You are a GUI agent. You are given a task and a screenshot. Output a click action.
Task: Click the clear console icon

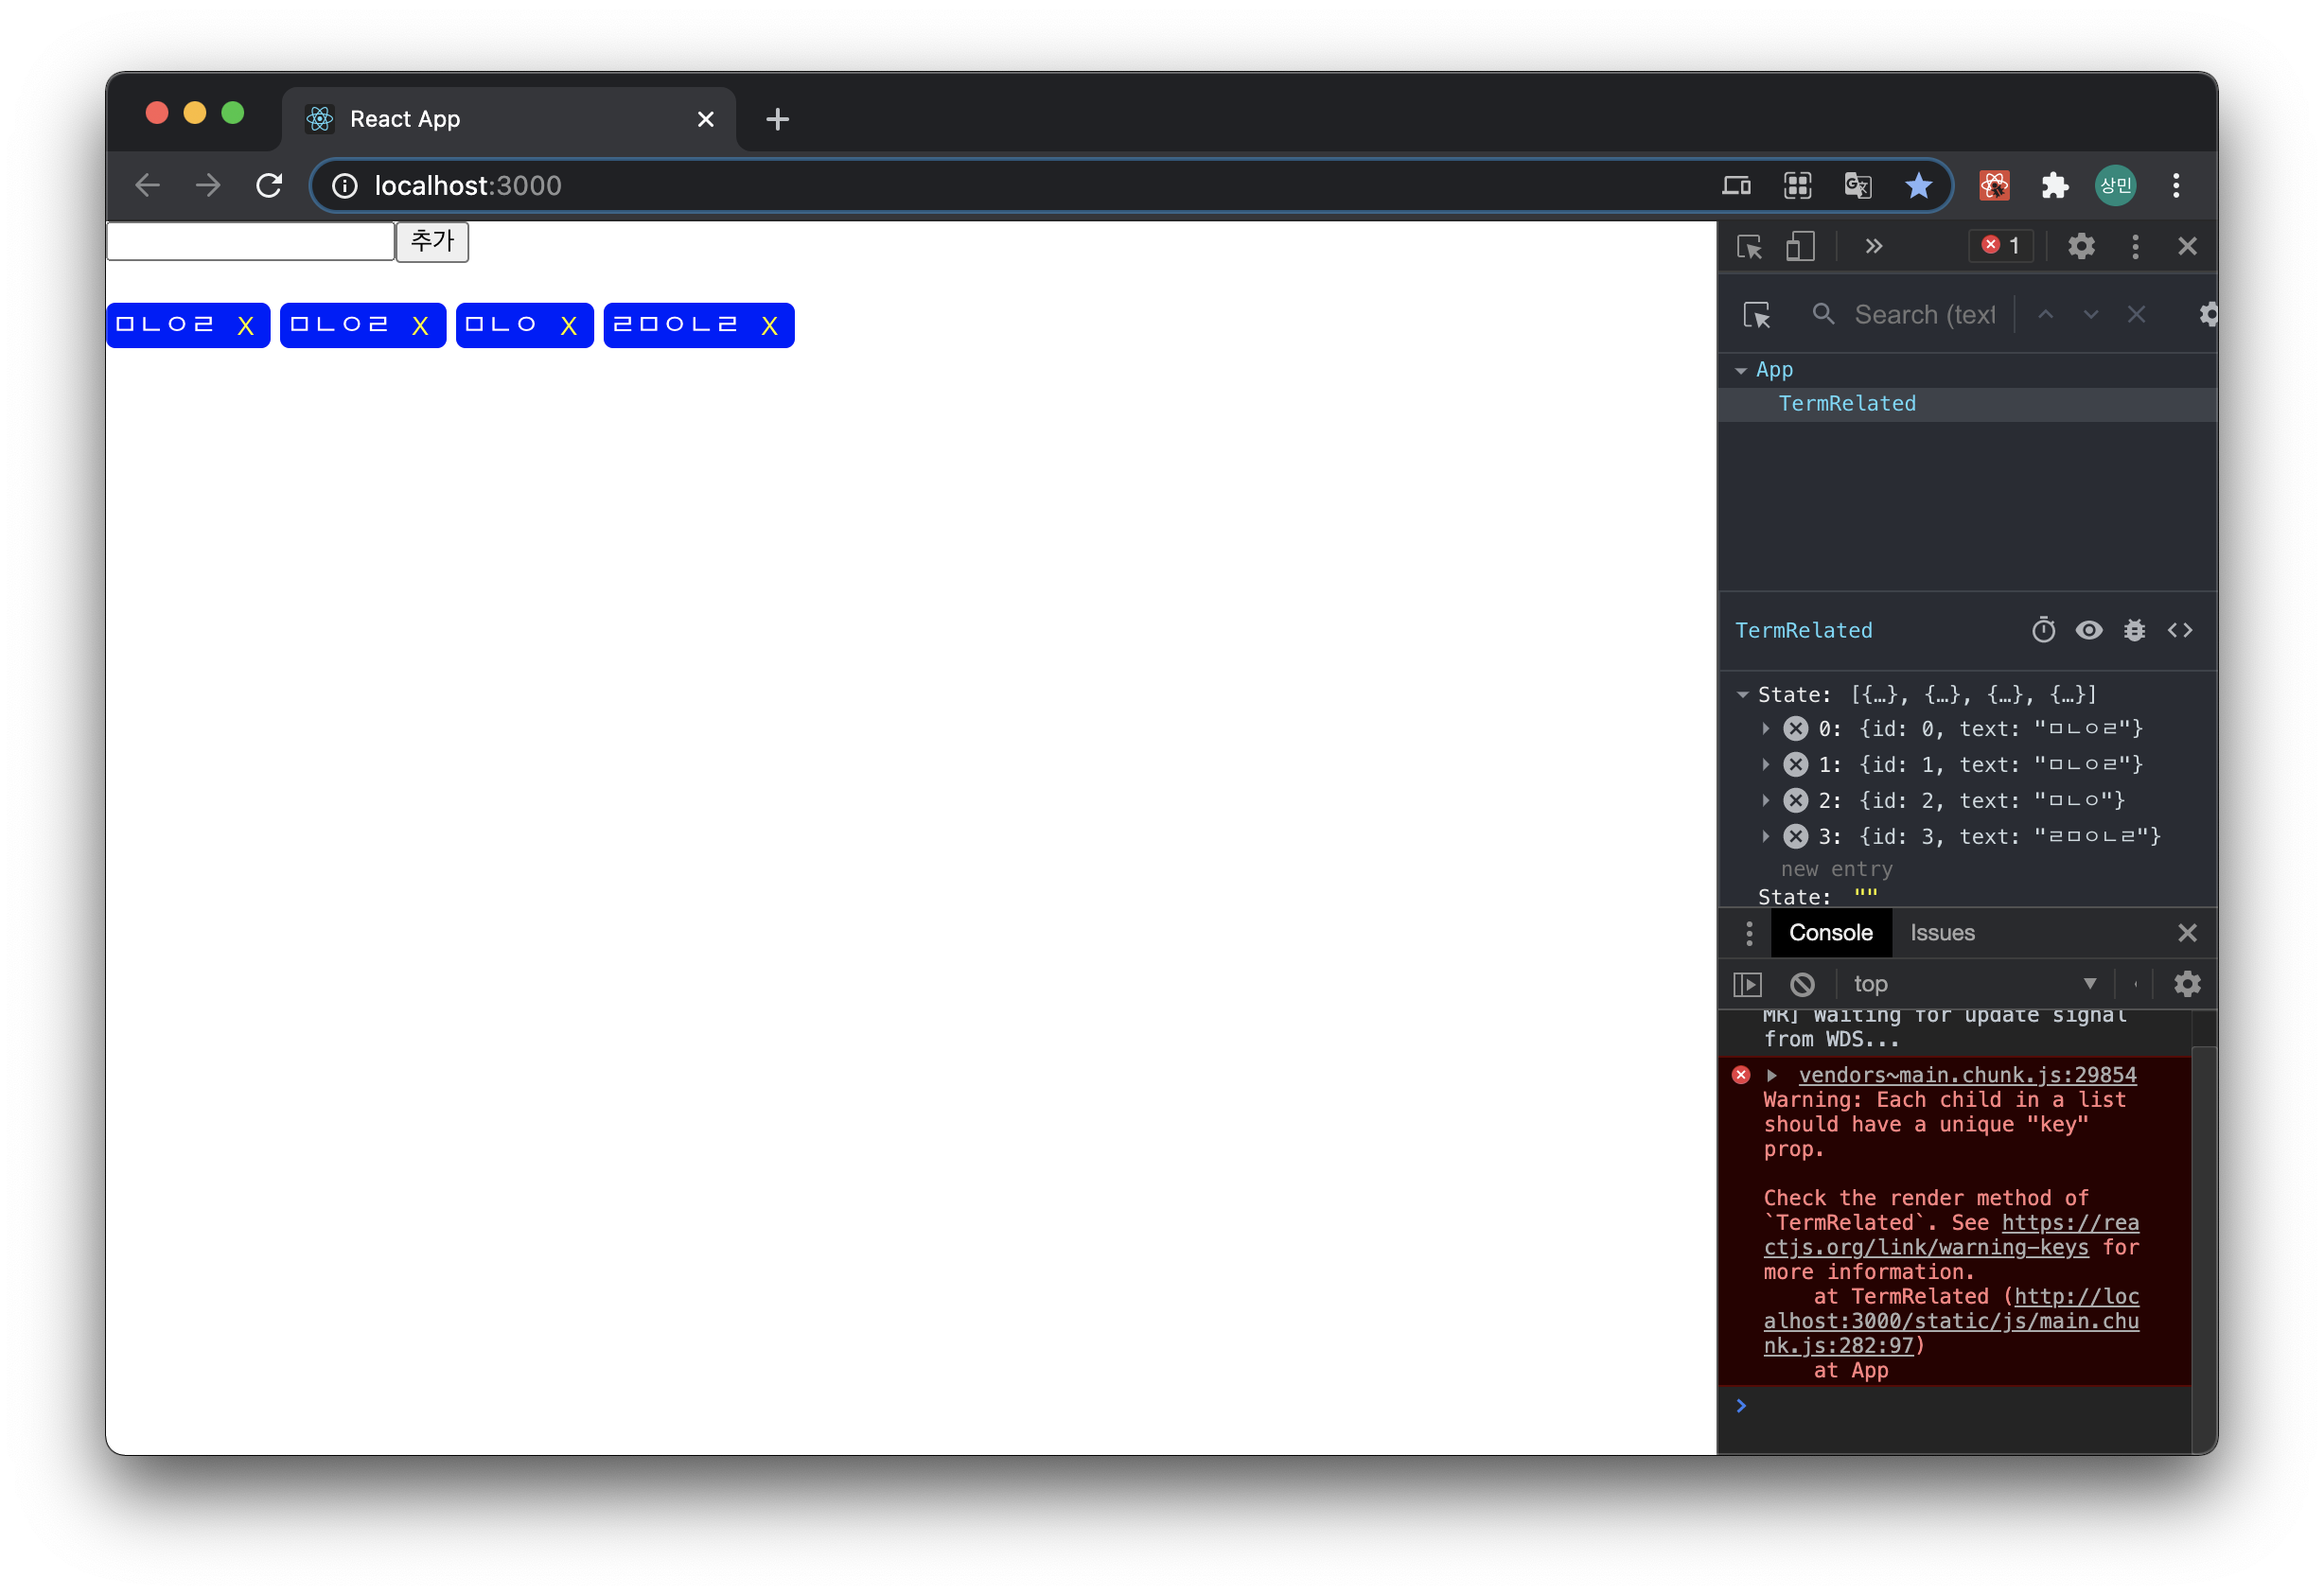(x=1802, y=984)
